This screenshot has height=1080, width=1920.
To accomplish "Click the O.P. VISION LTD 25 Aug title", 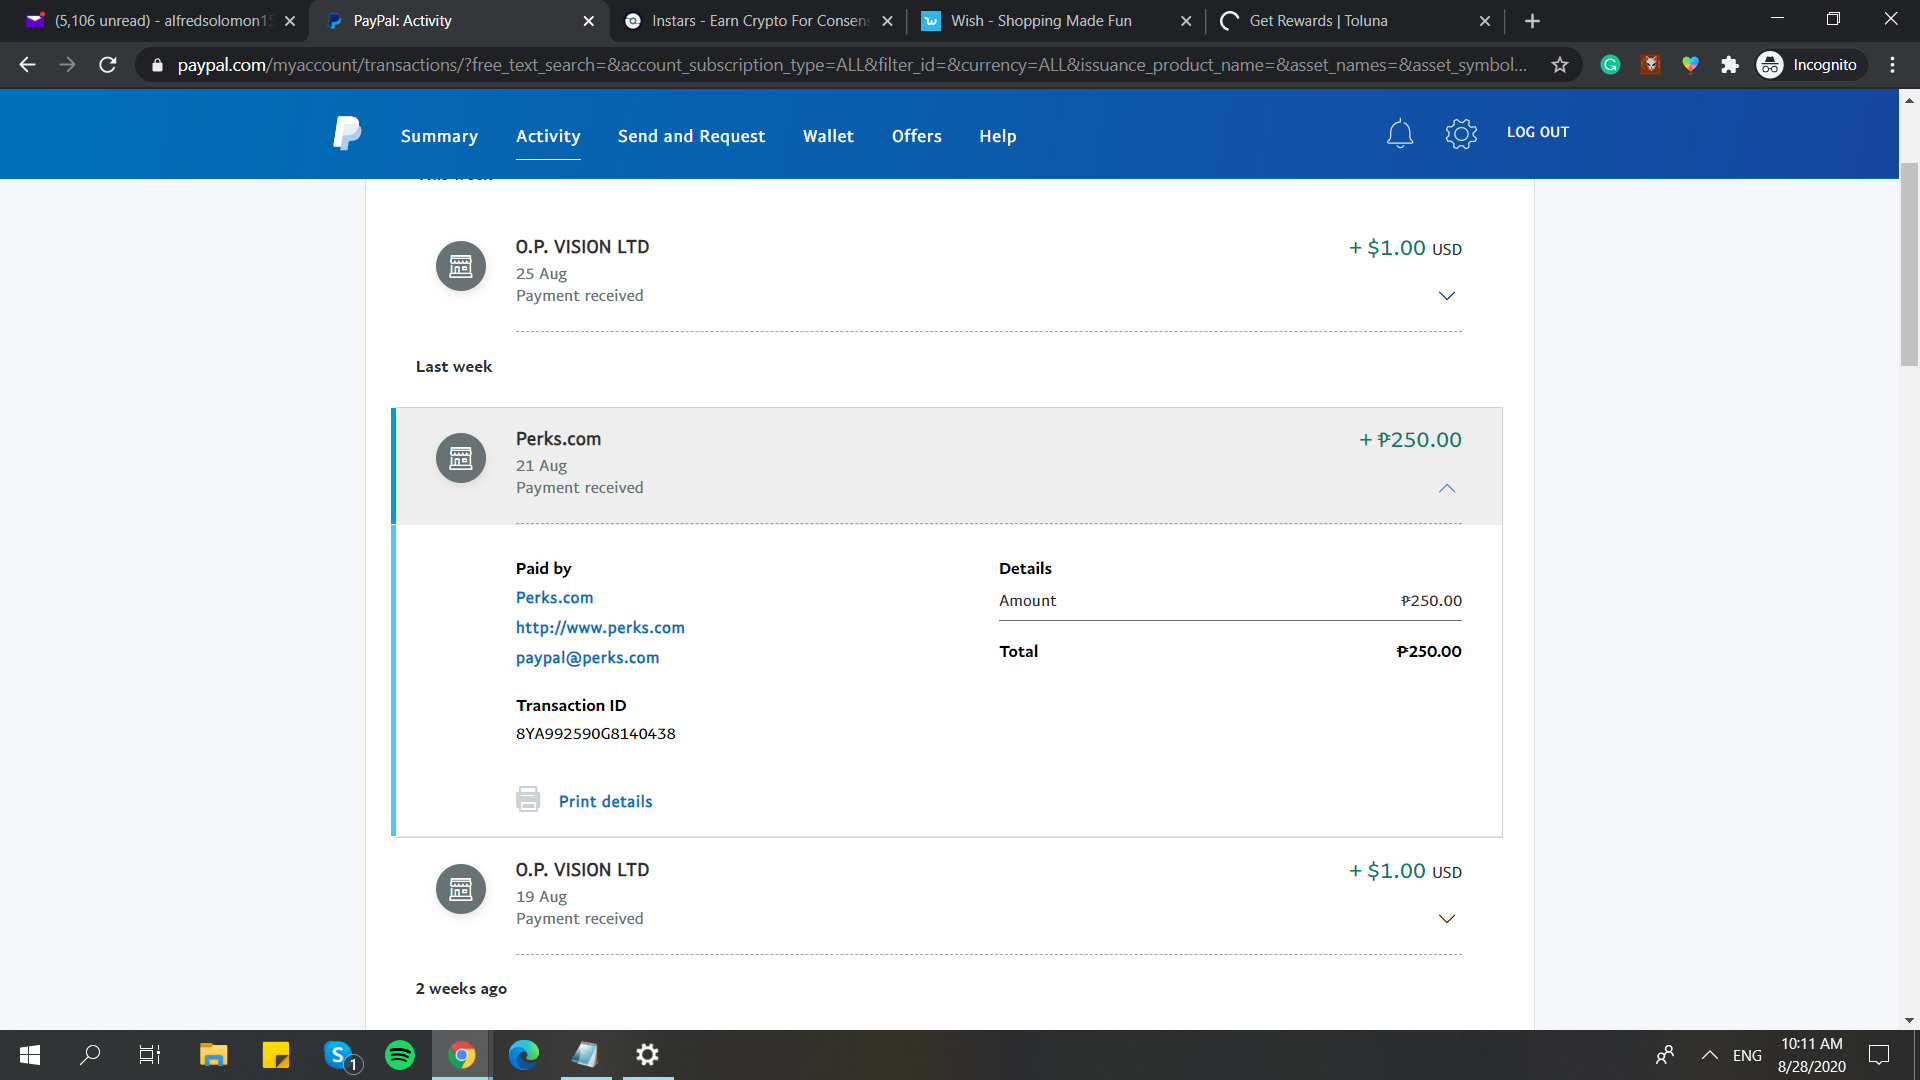I will [582, 247].
